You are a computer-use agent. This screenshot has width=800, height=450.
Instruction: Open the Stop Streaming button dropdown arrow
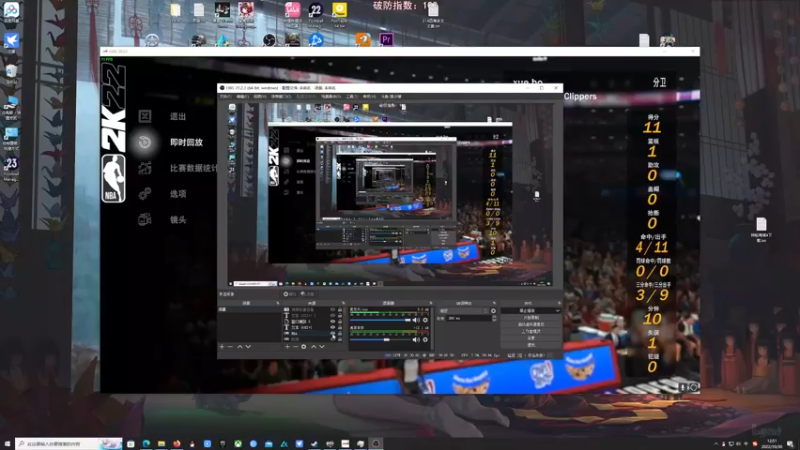tap(558, 311)
